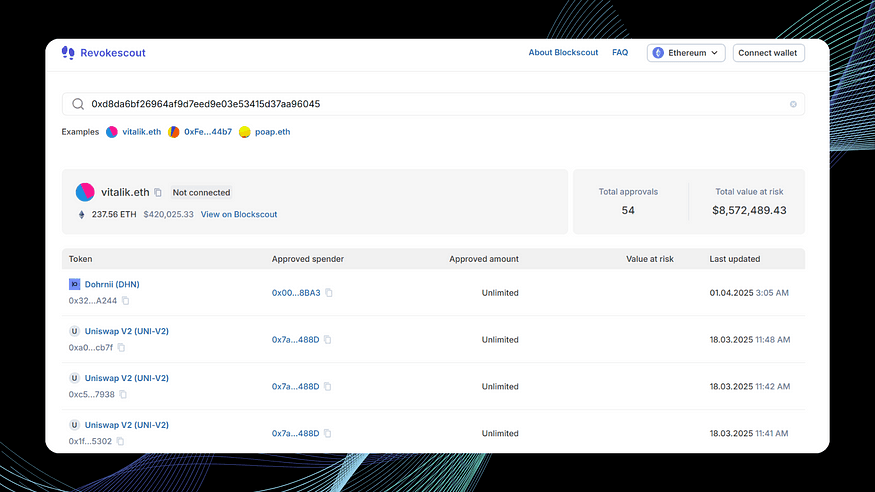
Task: Click the 237.56 ETH balance
Action: (x=114, y=214)
